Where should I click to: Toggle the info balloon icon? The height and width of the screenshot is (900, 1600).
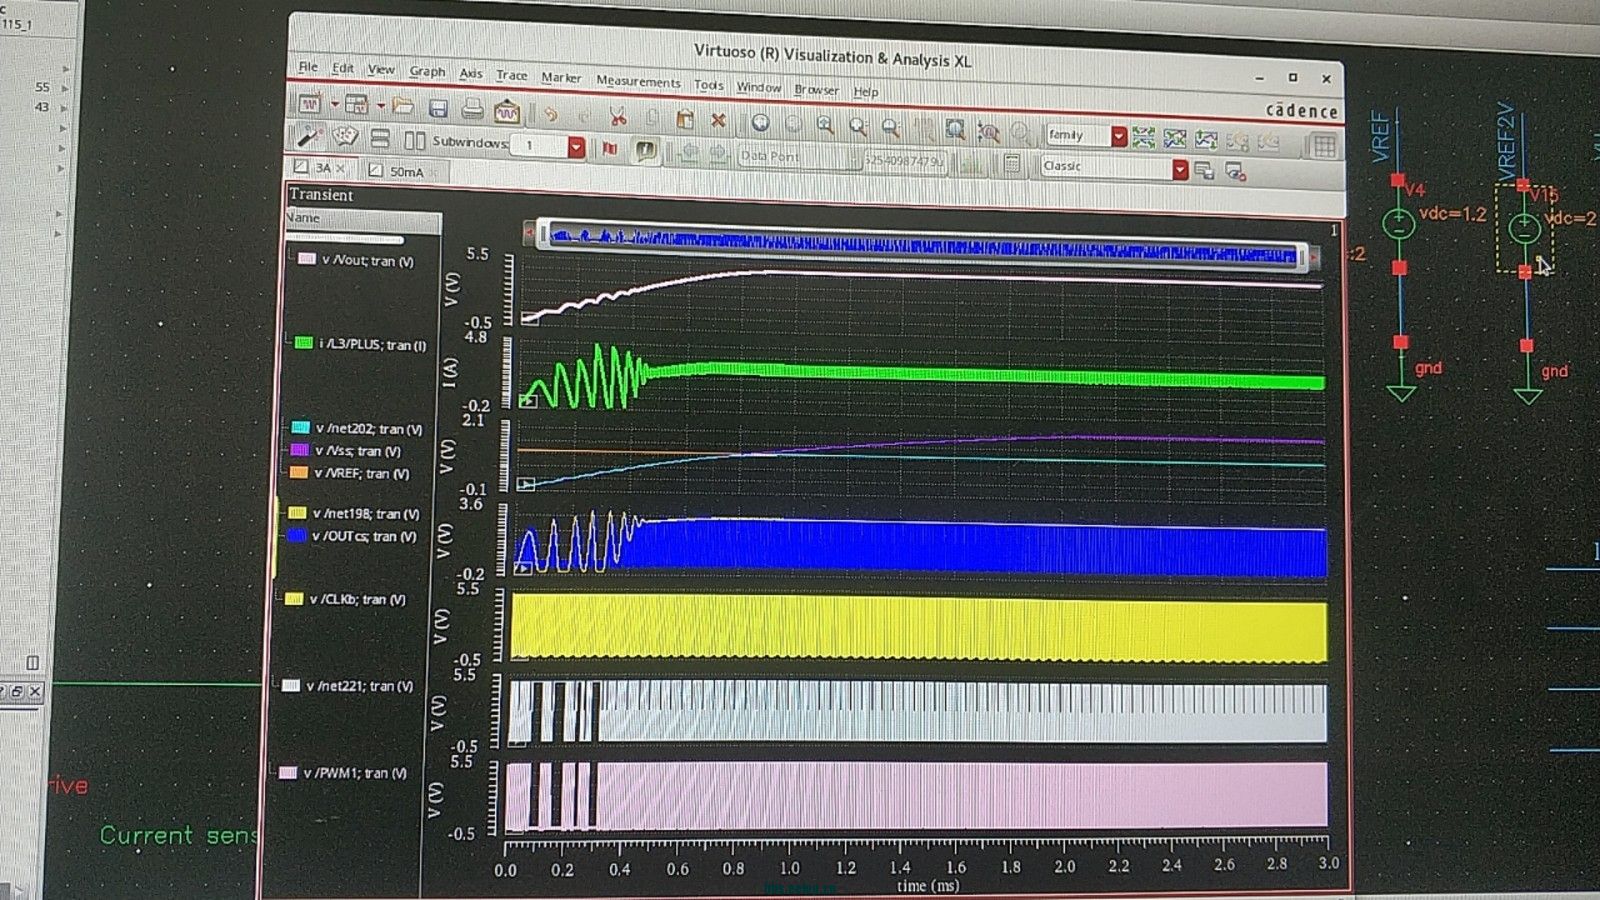click(646, 151)
